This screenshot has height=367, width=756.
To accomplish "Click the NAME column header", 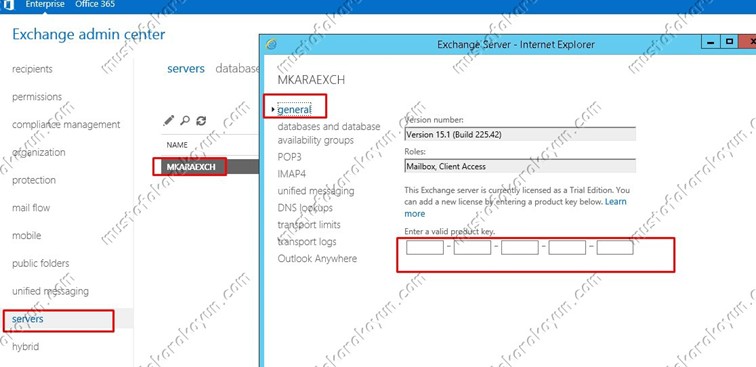I will pyautogui.click(x=177, y=145).
